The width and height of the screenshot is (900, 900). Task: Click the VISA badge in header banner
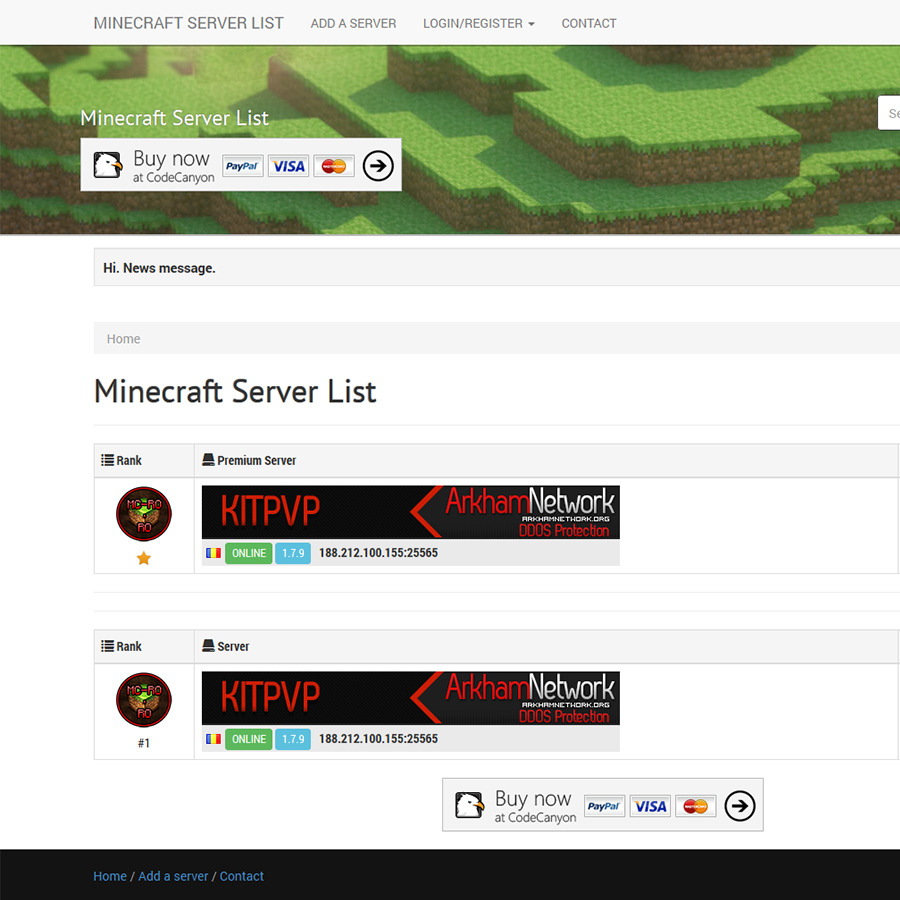click(x=288, y=166)
